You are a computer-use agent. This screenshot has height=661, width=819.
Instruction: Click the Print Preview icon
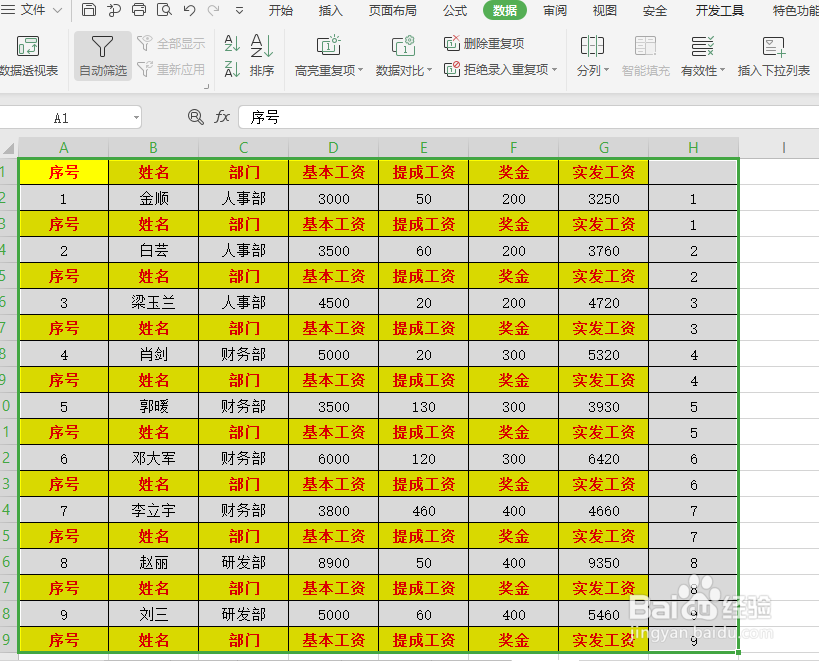tap(164, 10)
